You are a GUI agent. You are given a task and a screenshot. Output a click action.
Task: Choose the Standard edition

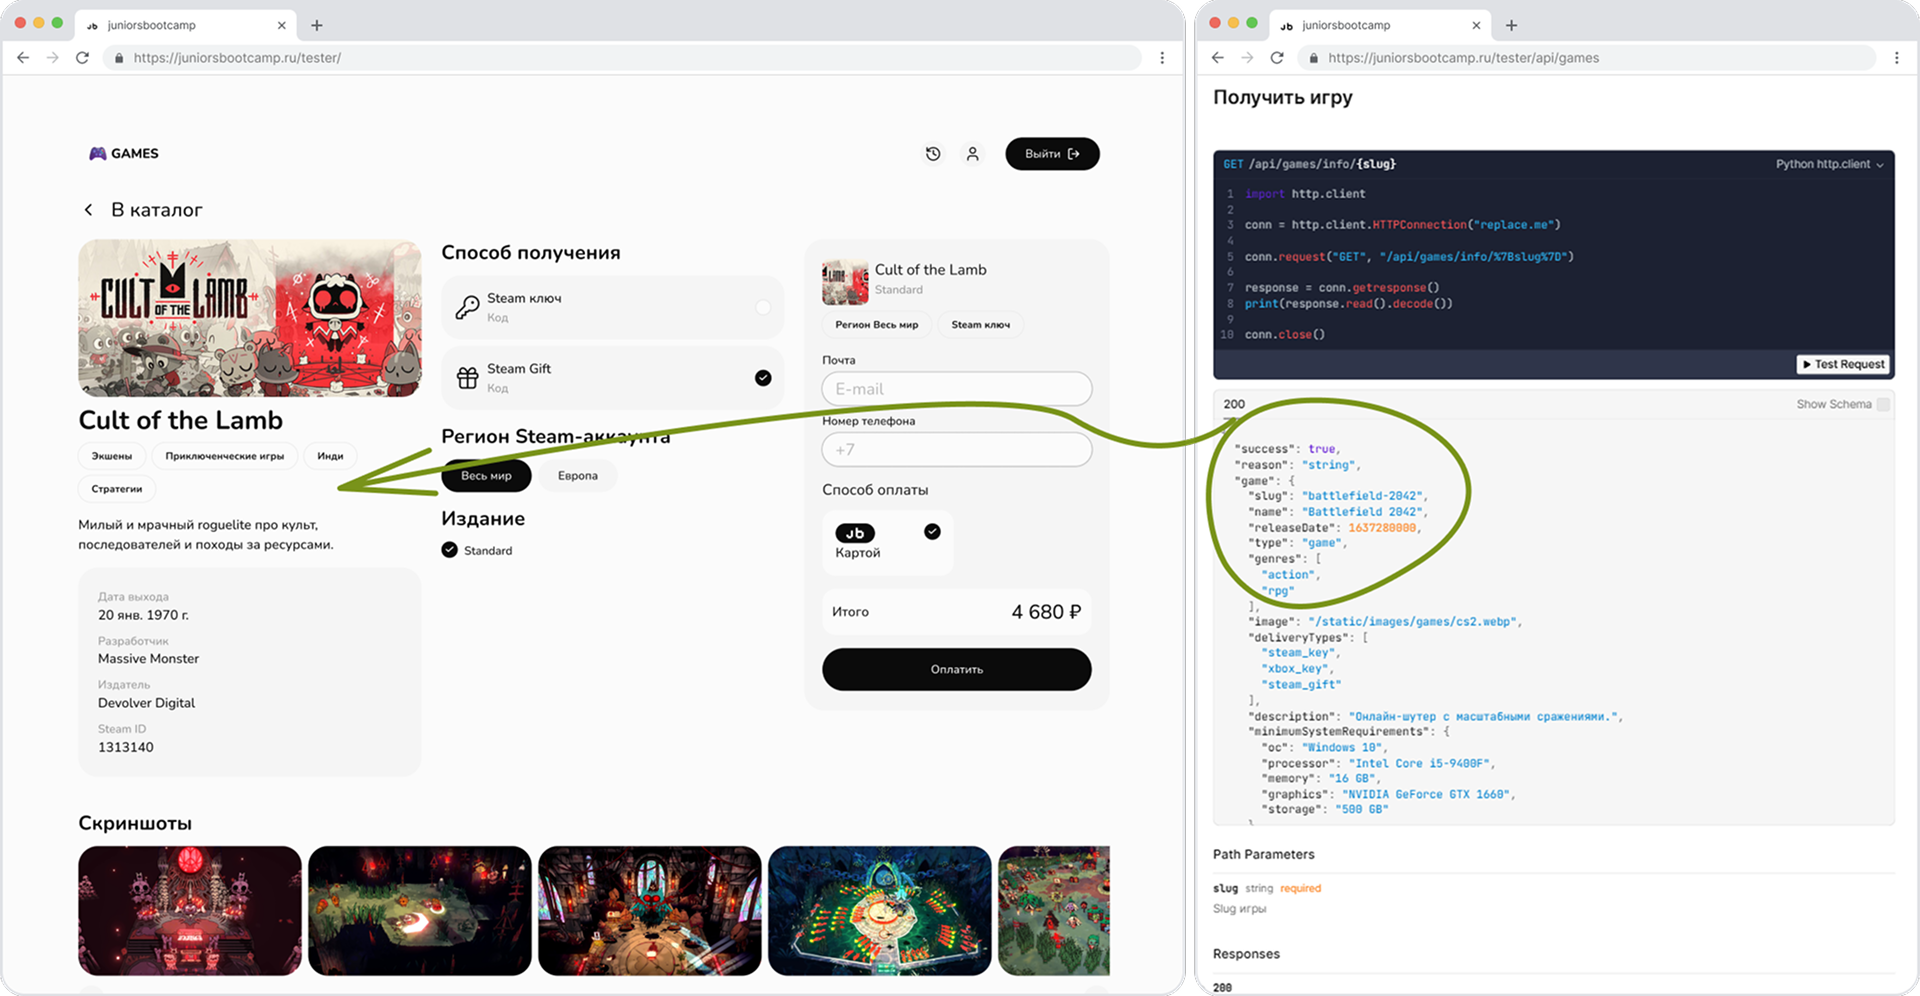477,550
